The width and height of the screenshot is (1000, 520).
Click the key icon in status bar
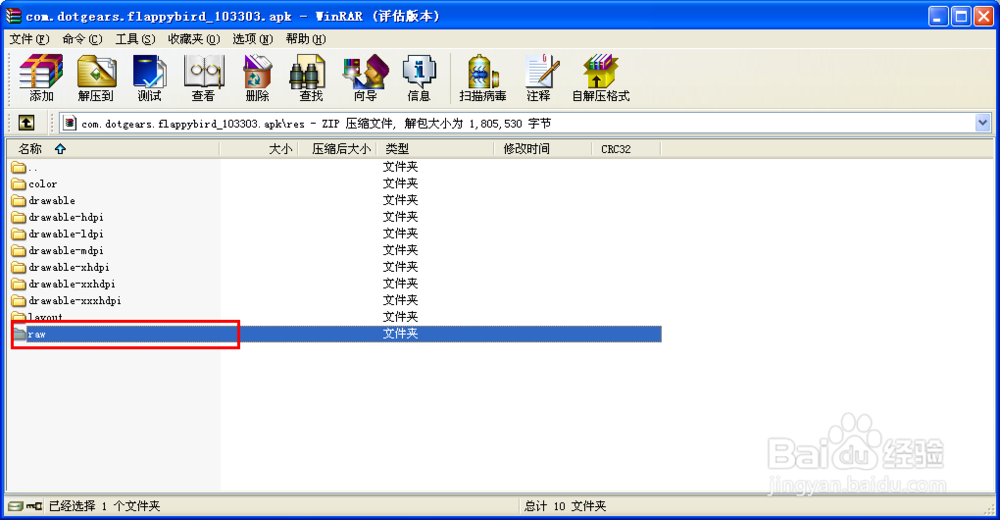(34, 506)
